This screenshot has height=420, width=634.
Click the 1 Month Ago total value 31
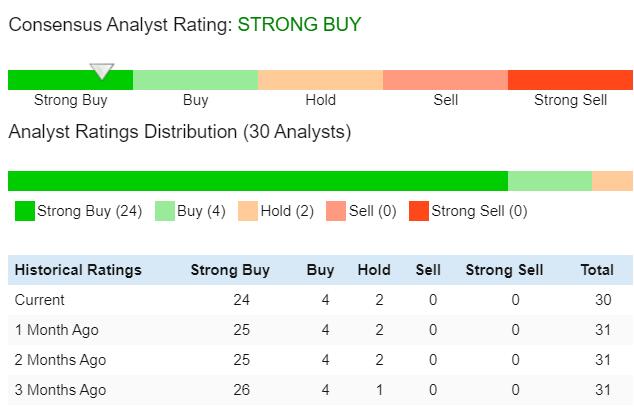603,330
